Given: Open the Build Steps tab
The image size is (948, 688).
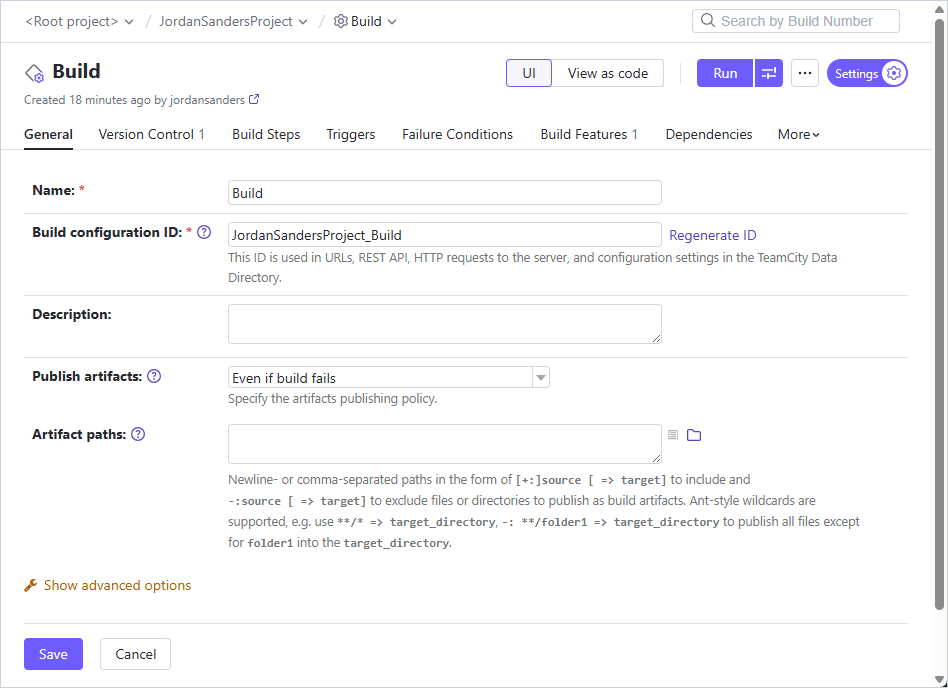Looking at the screenshot, I should pos(266,134).
